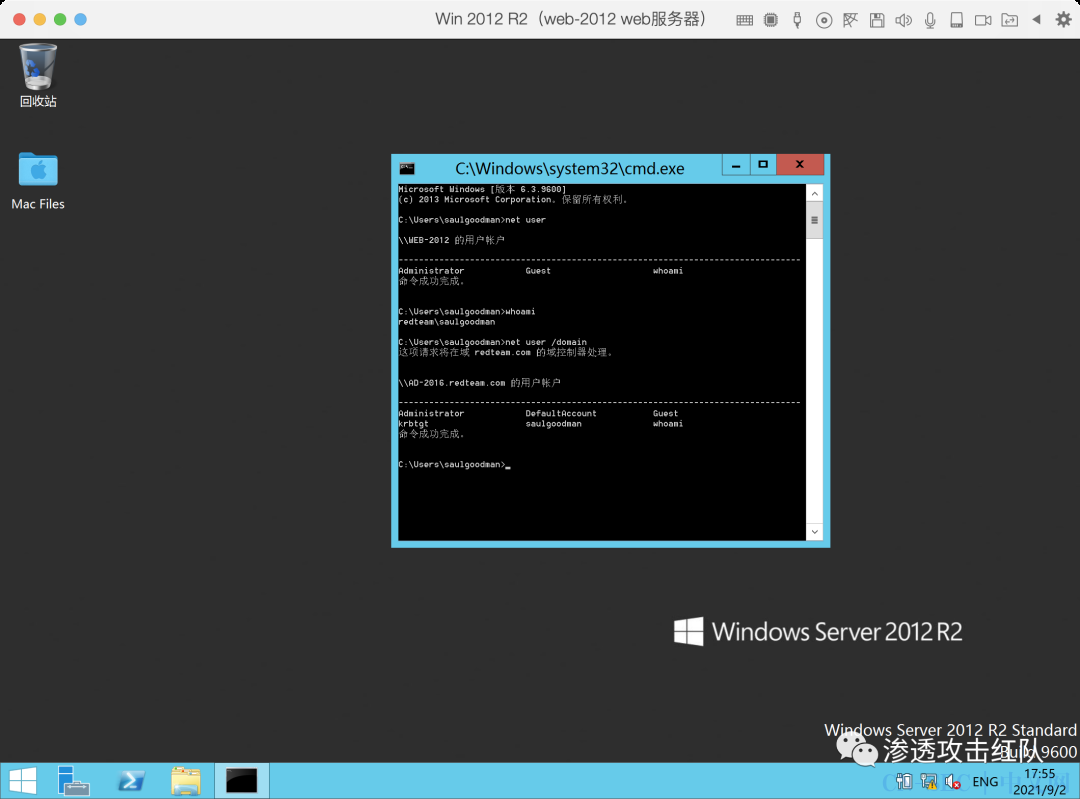Screen dimensions: 1080x799
Task: Click the floppy disk icon in VM toolbar
Action: pyautogui.click(x=877, y=20)
